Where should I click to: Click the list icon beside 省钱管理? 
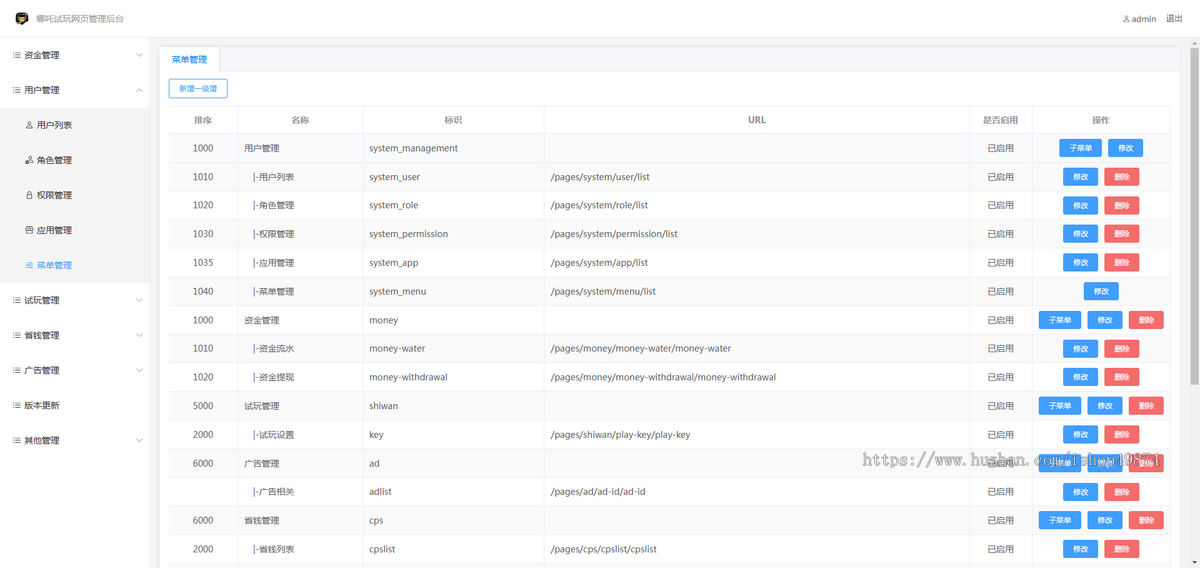pos(17,335)
